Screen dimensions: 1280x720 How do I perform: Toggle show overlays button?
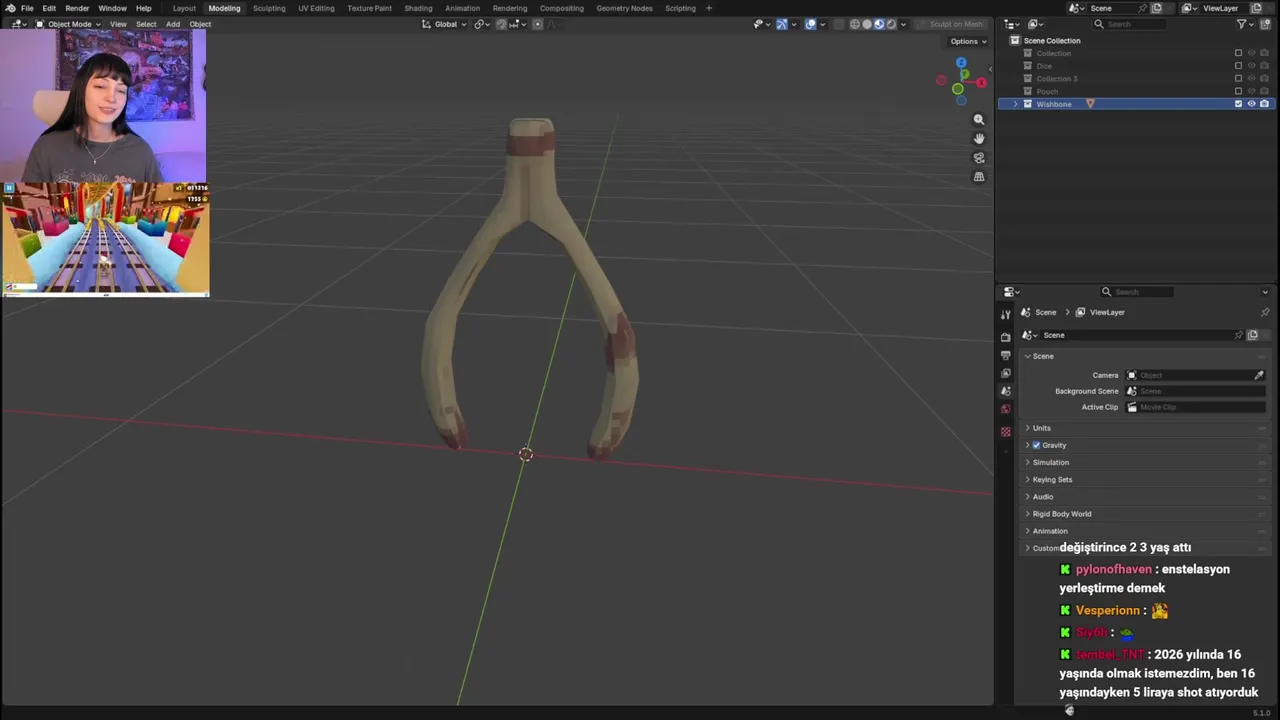810,24
